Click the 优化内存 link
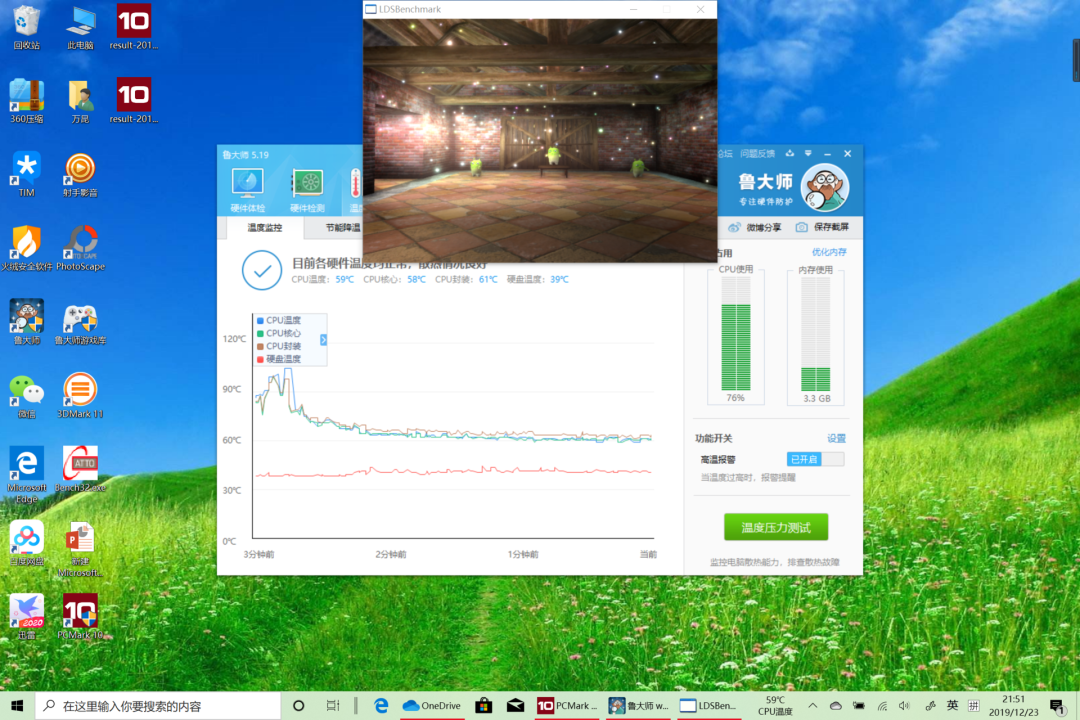This screenshot has width=1080, height=720. 829,252
